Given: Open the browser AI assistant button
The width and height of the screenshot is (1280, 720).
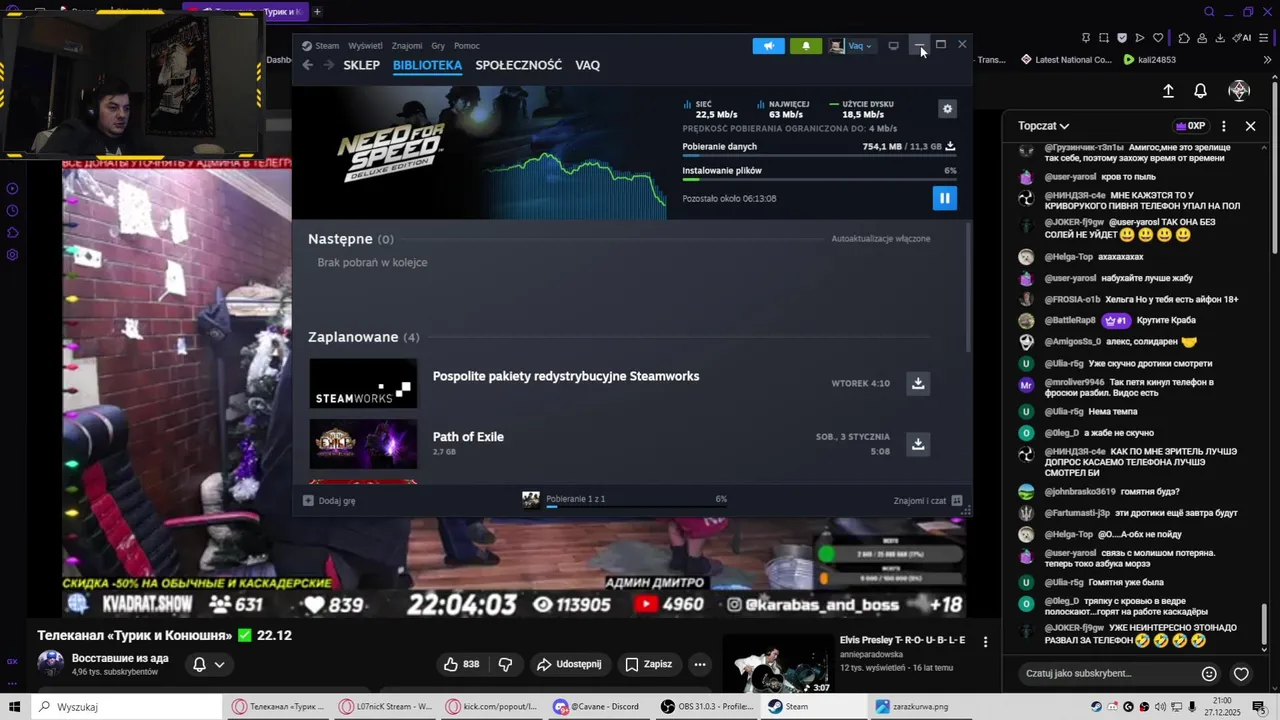Looking at the screenshot, I should pyautogui.click(x=1242, y=38).
